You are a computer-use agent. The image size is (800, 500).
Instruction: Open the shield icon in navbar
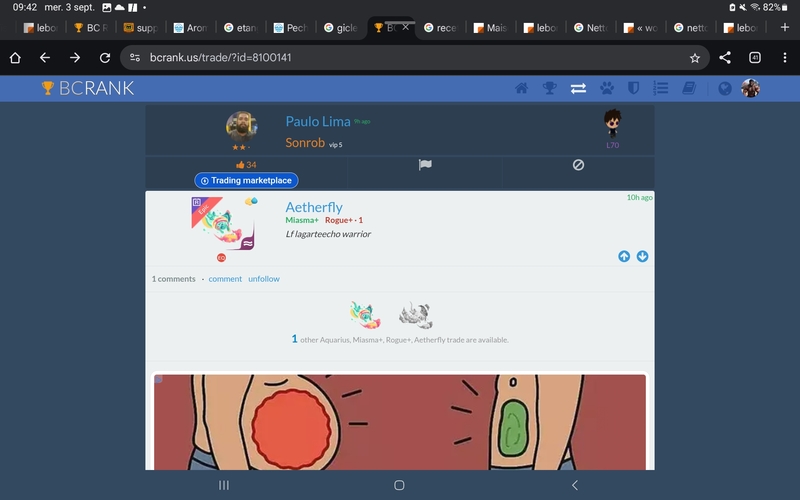pos(633,88)
